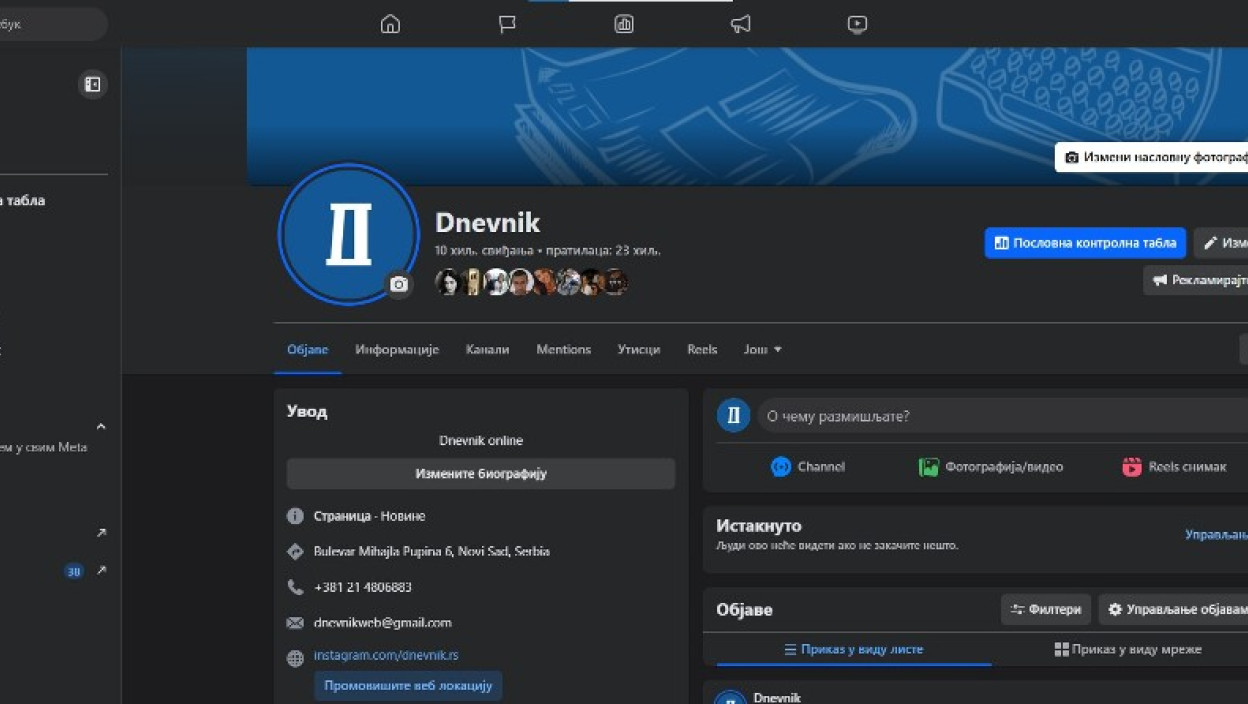Click the phone icon
The image size is (1248, 704).
tap(295, 587)
